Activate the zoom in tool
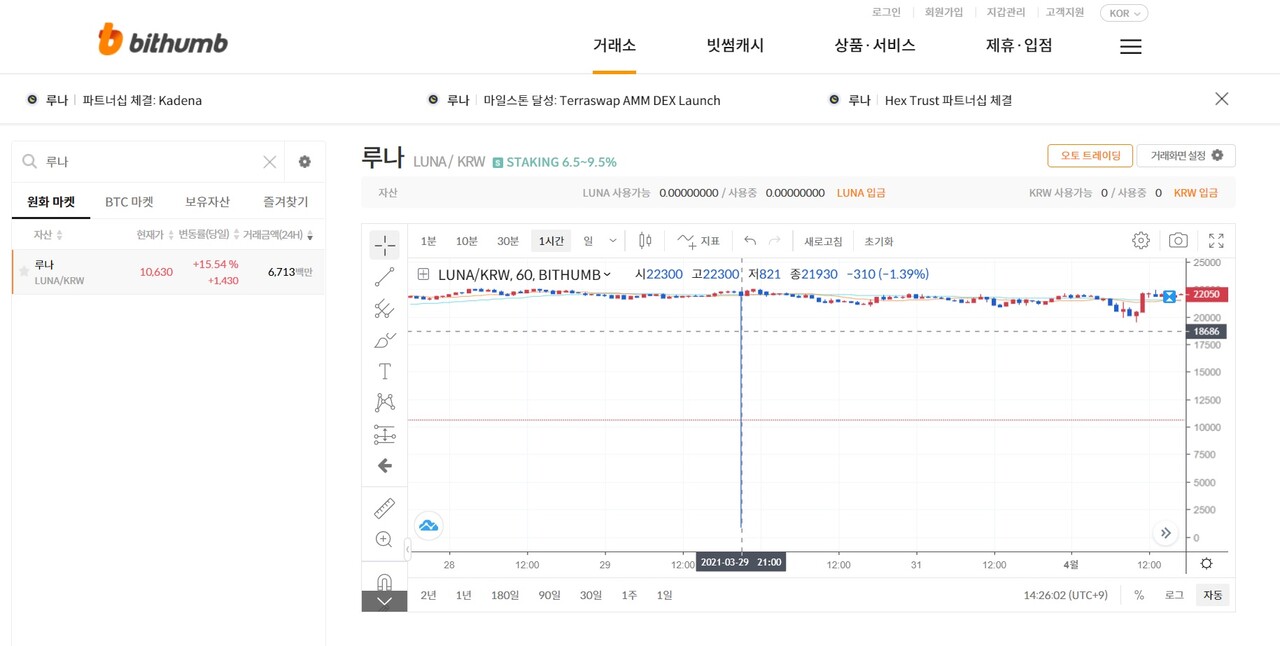Screen dimensions: 1280x646 point(384,539)
